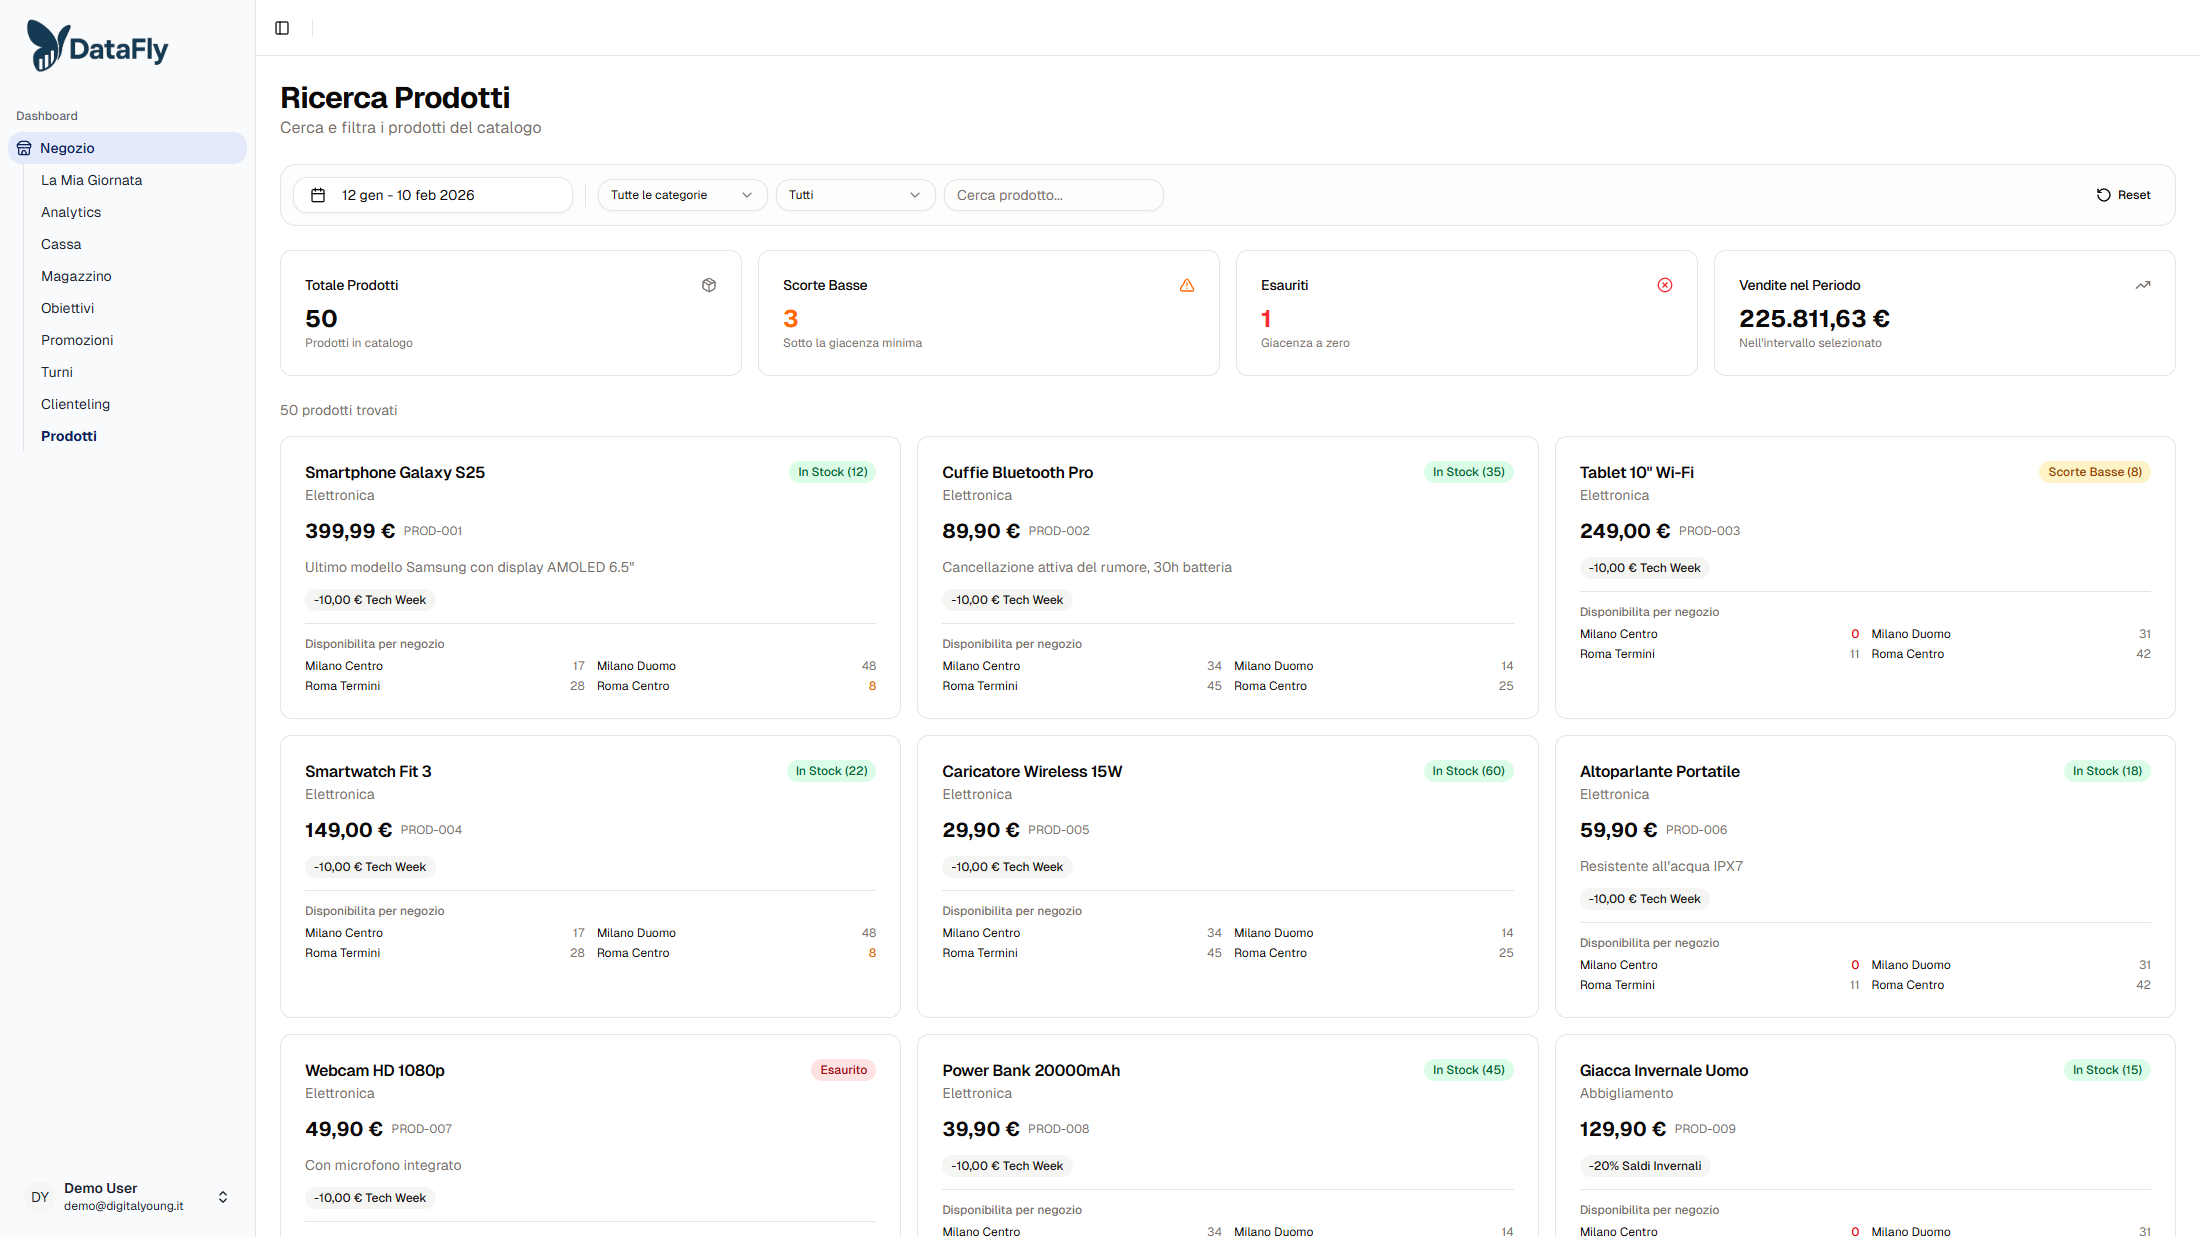Click the Reset button to clear filters
Image resolution: width=2200 pixels, height=1237 pixels.
(x=2123, y=195)
